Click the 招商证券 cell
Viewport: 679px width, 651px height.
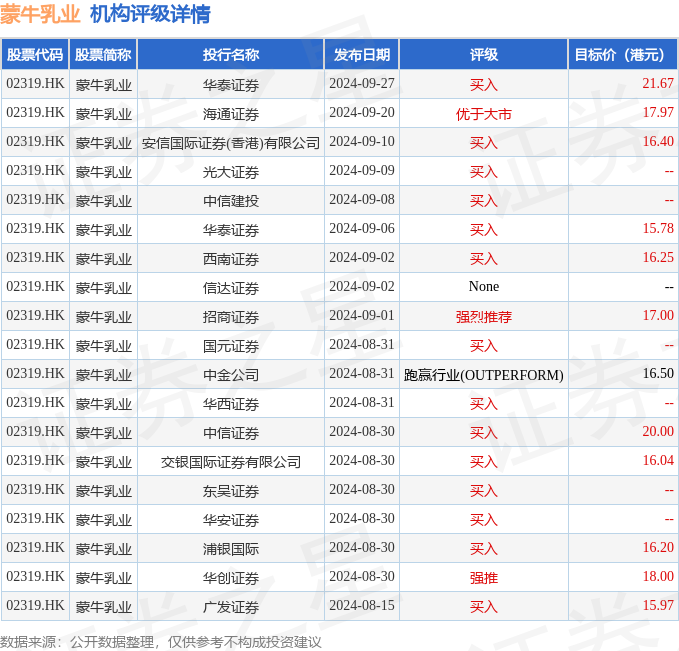pos(231,317)
